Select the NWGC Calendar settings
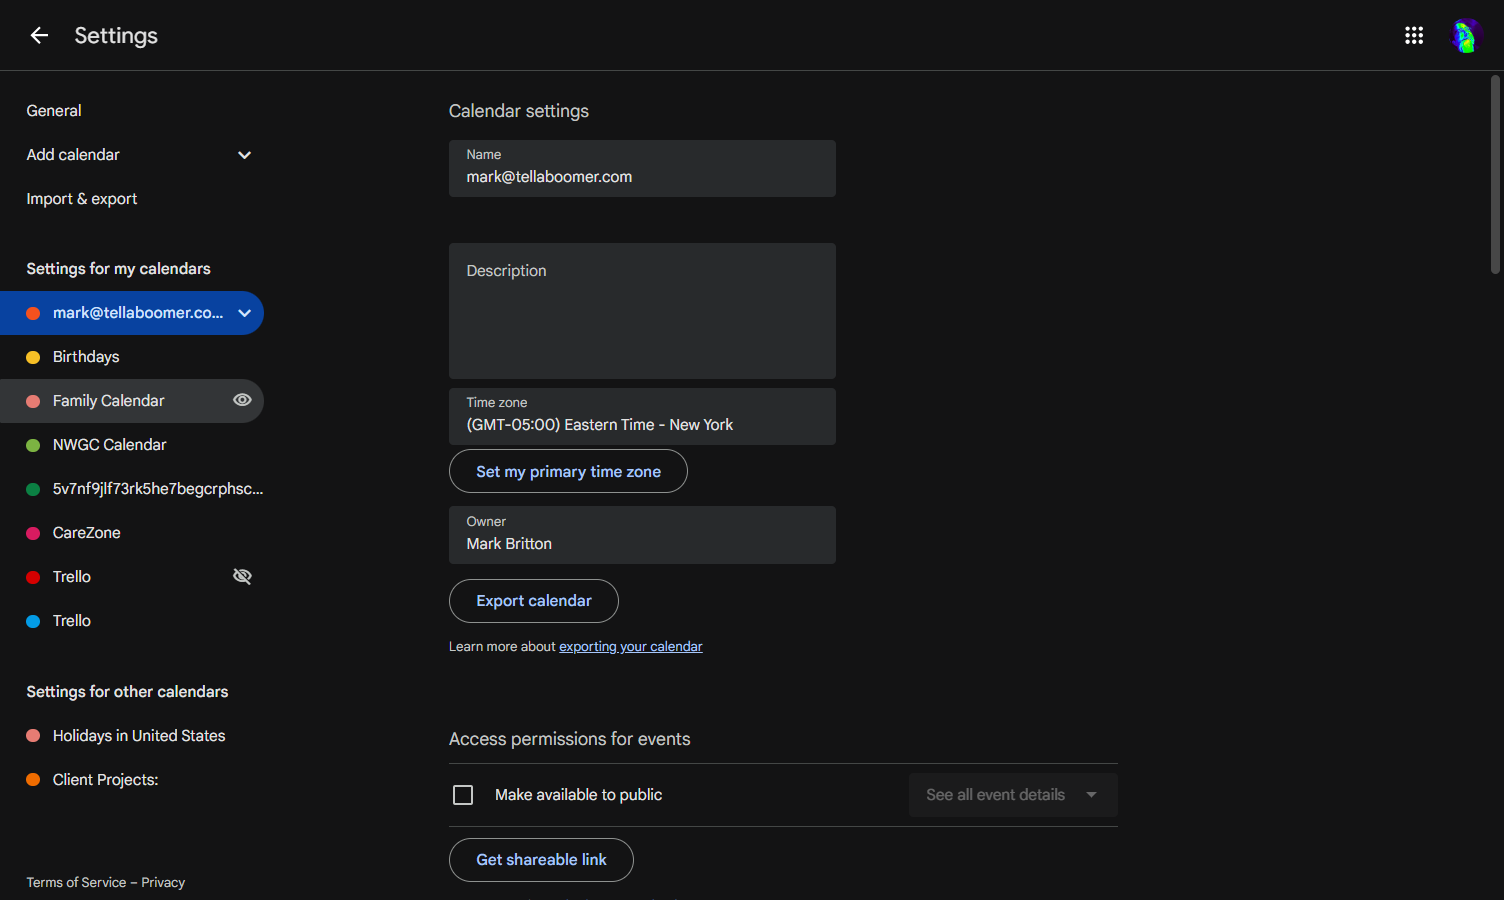 [110, 445]
